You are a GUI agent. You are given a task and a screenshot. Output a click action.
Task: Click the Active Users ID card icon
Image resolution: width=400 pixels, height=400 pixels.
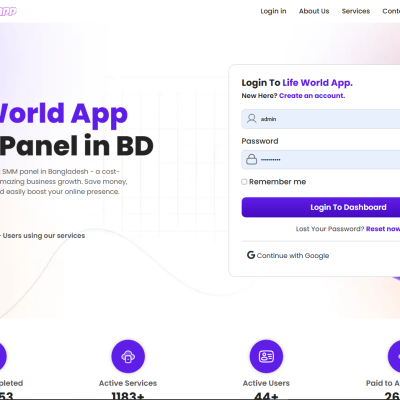pos(266,356)
